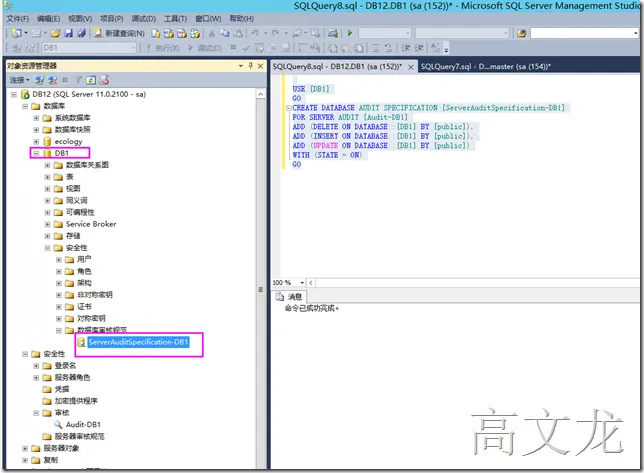Click the Object Explorer filter funnel icon
This screenshot has height=473, width=644.
click(78, 80)
